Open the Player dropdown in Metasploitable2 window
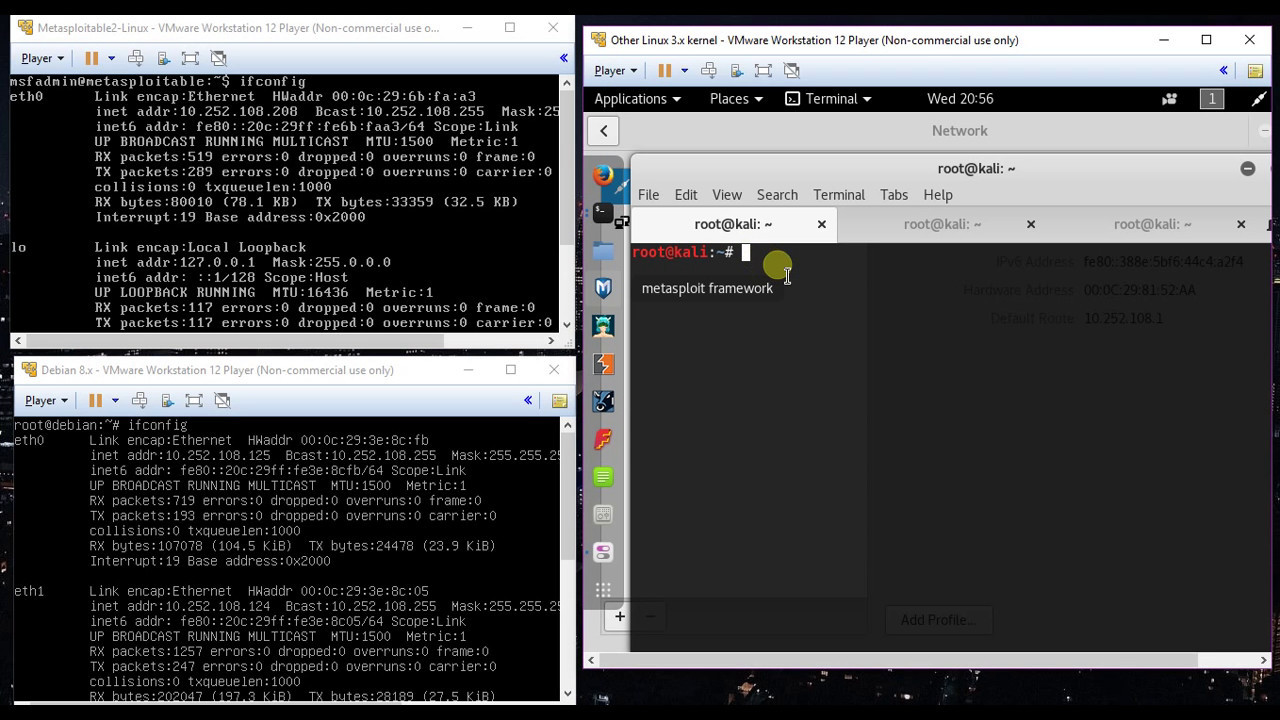 click(42, 58)
